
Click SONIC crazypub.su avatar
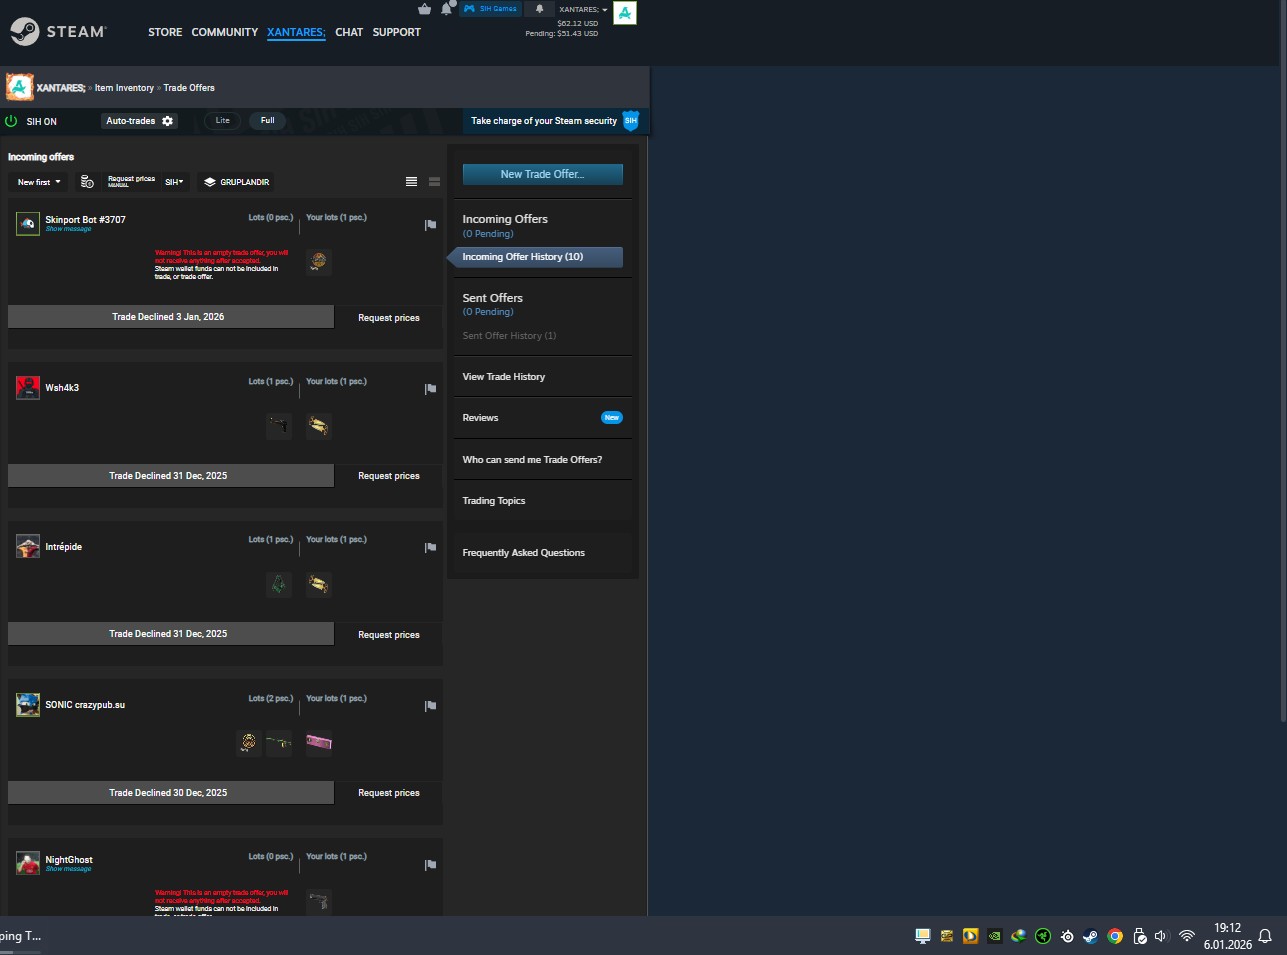(28, 704)
